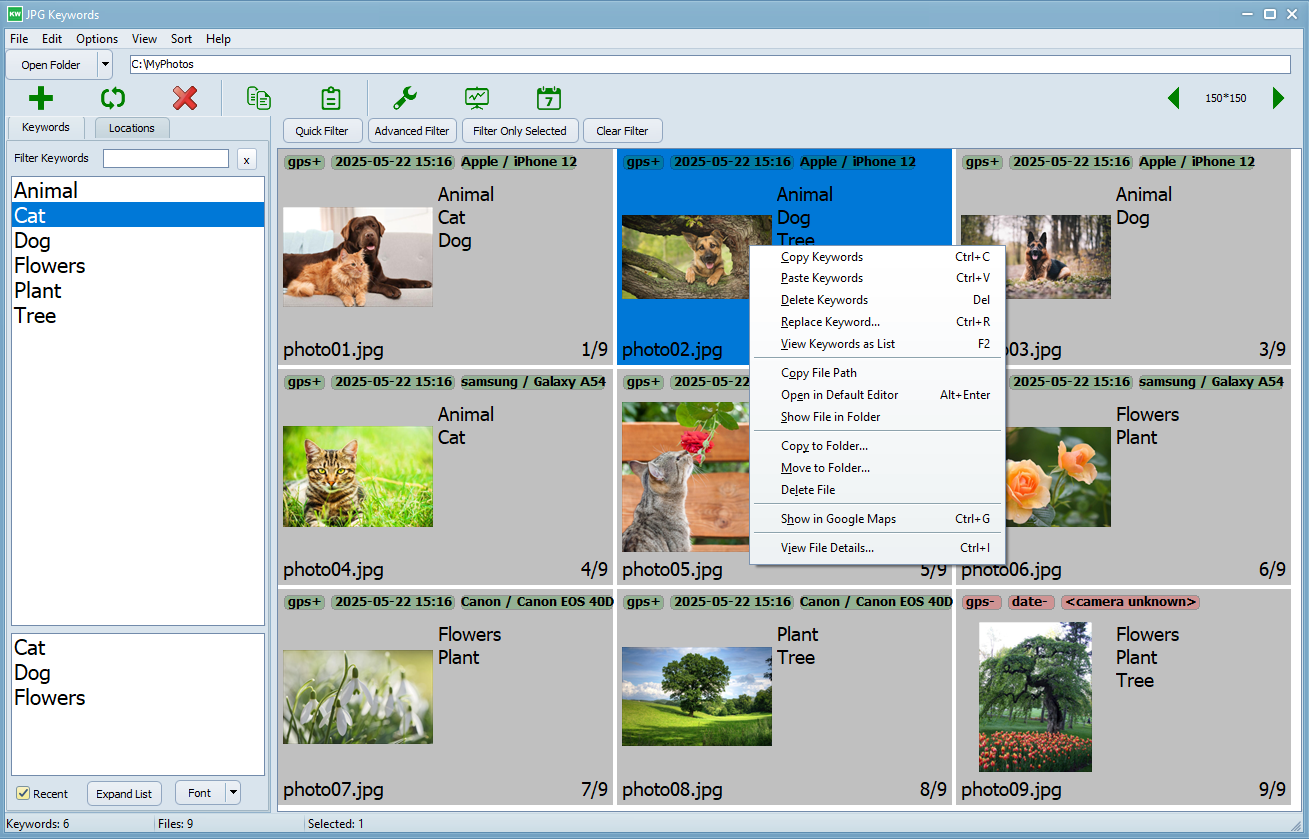Select View File Details... menu entry

(877, 548)
